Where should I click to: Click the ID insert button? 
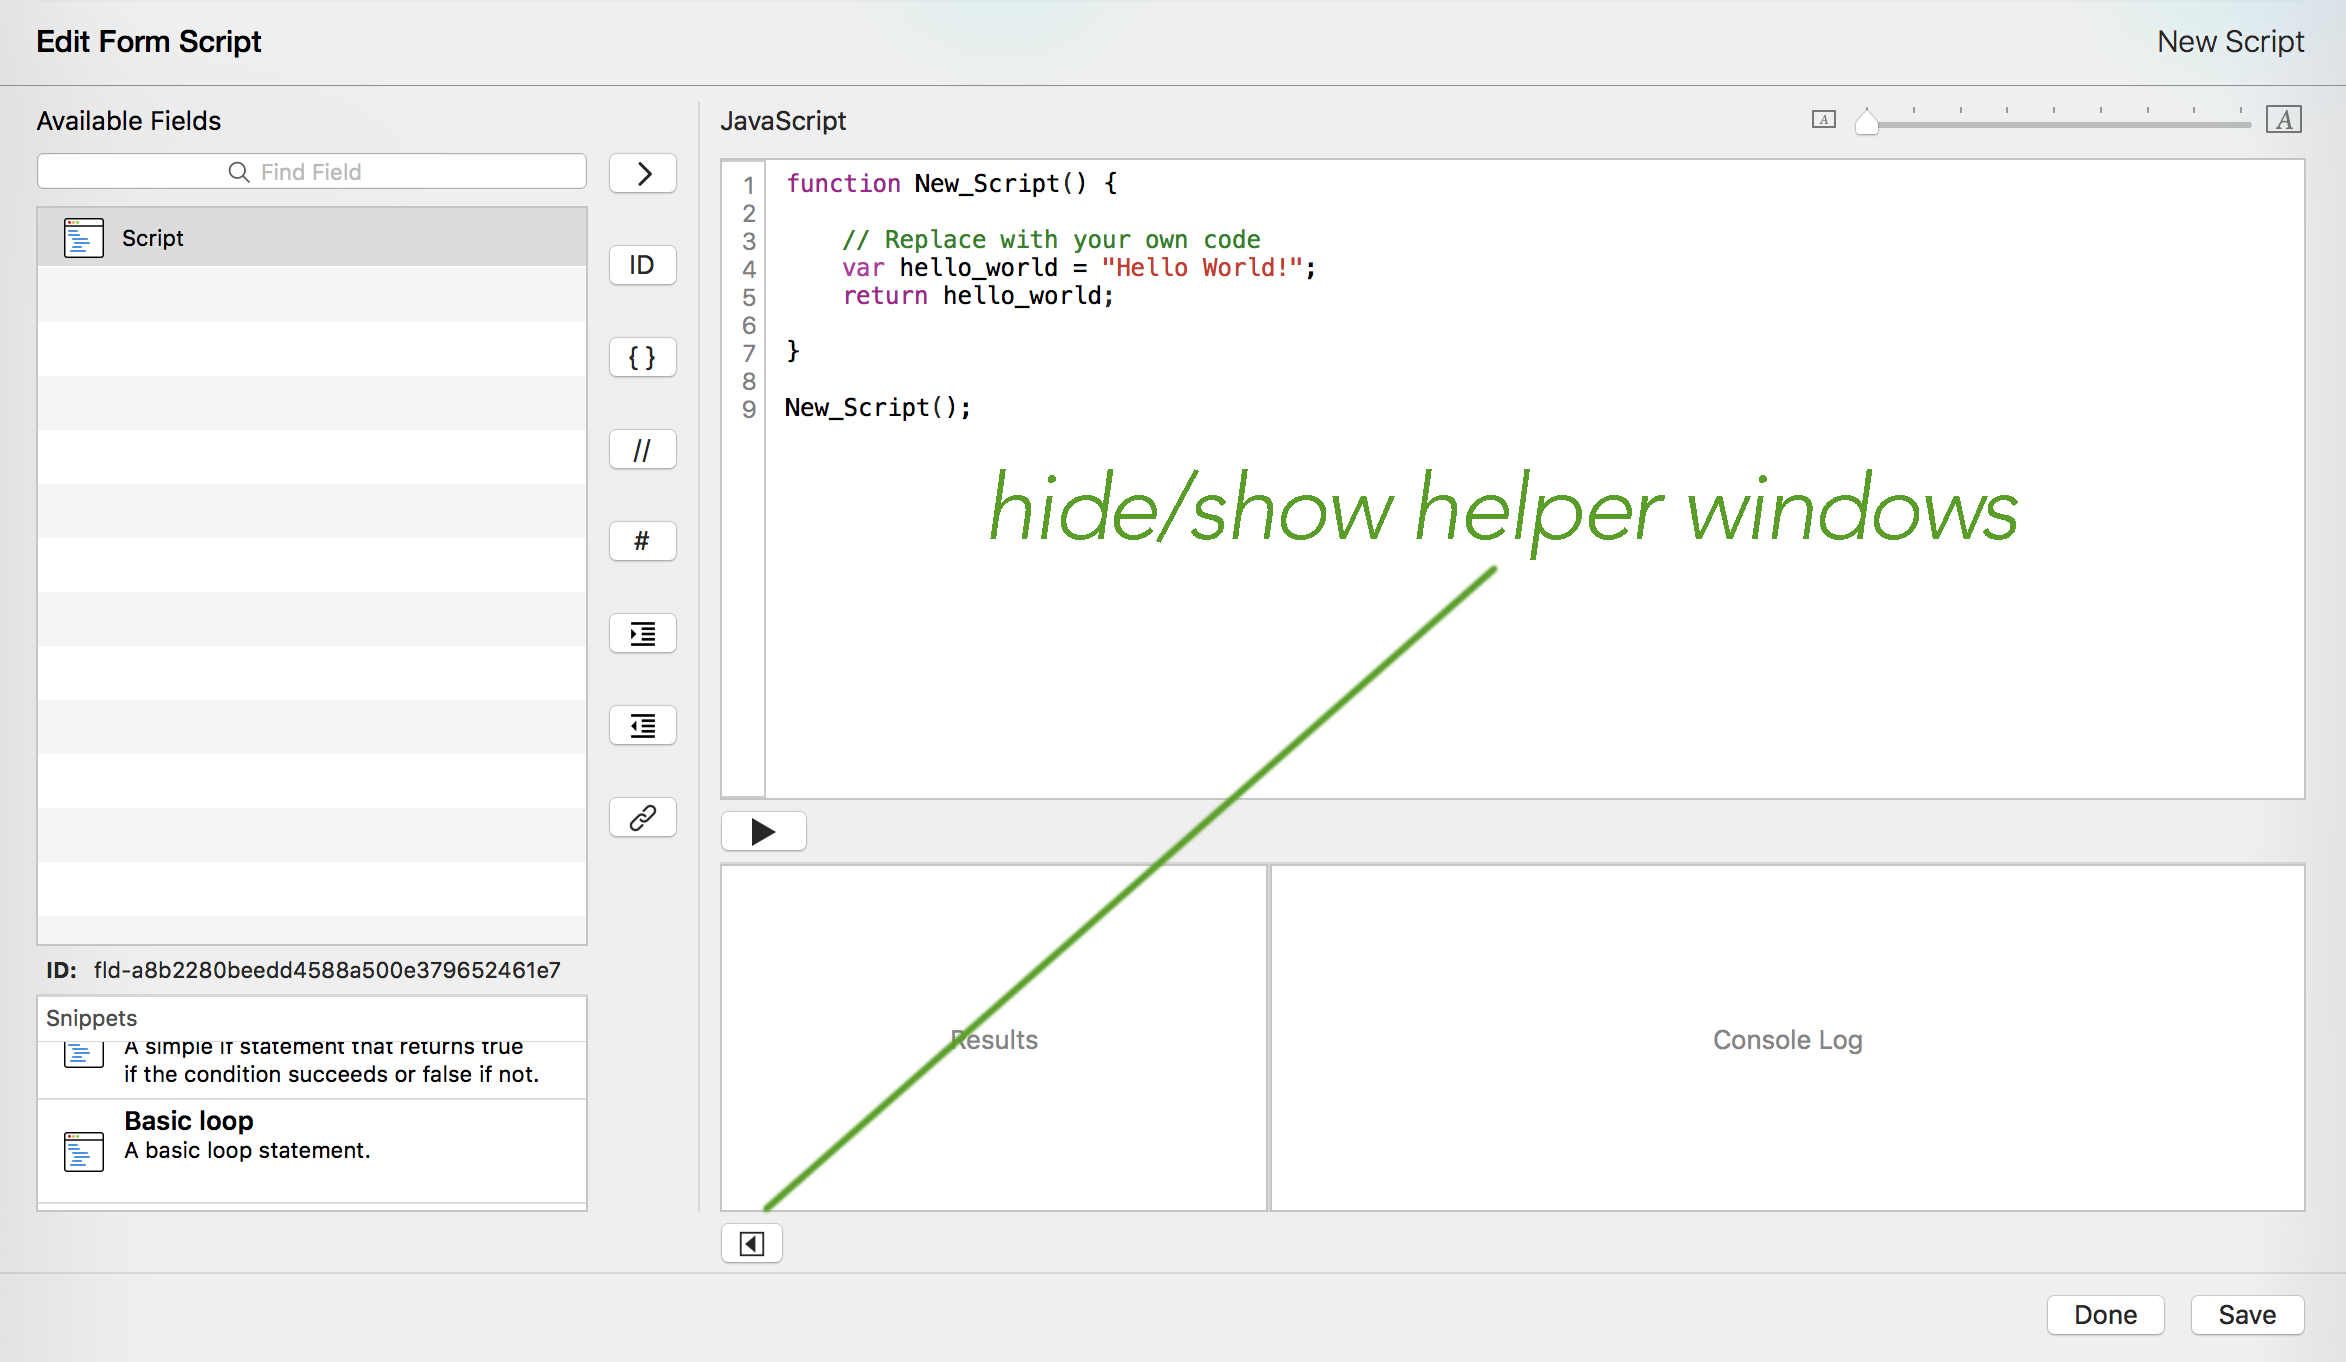click(642, 266)
